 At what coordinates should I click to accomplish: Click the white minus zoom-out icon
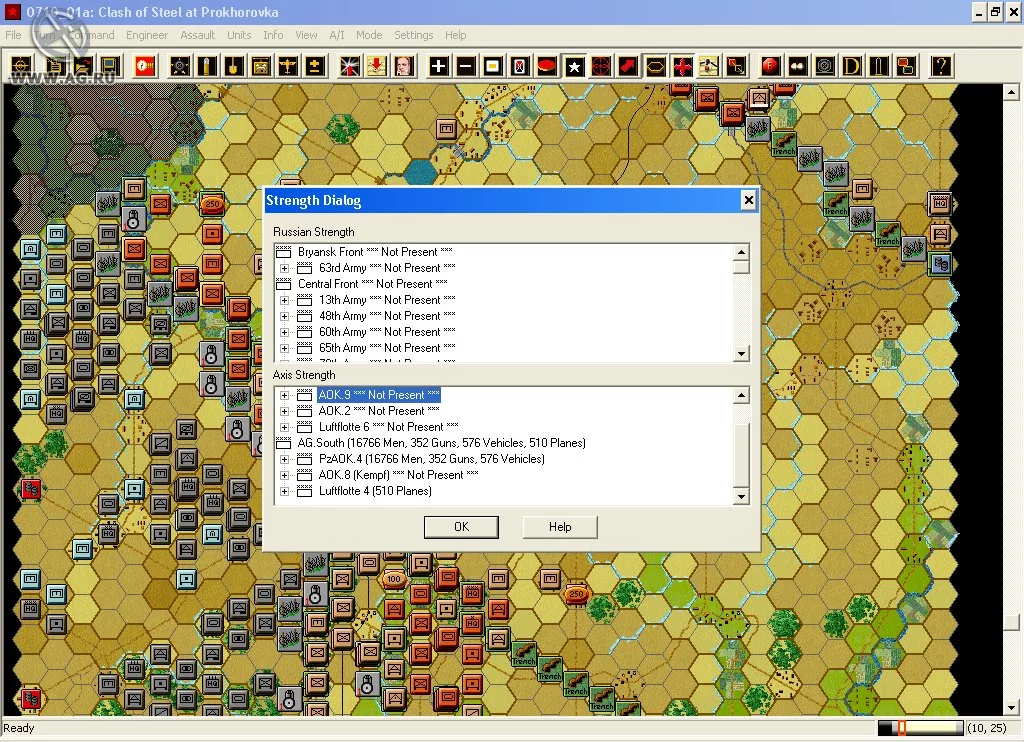[466, 66]
